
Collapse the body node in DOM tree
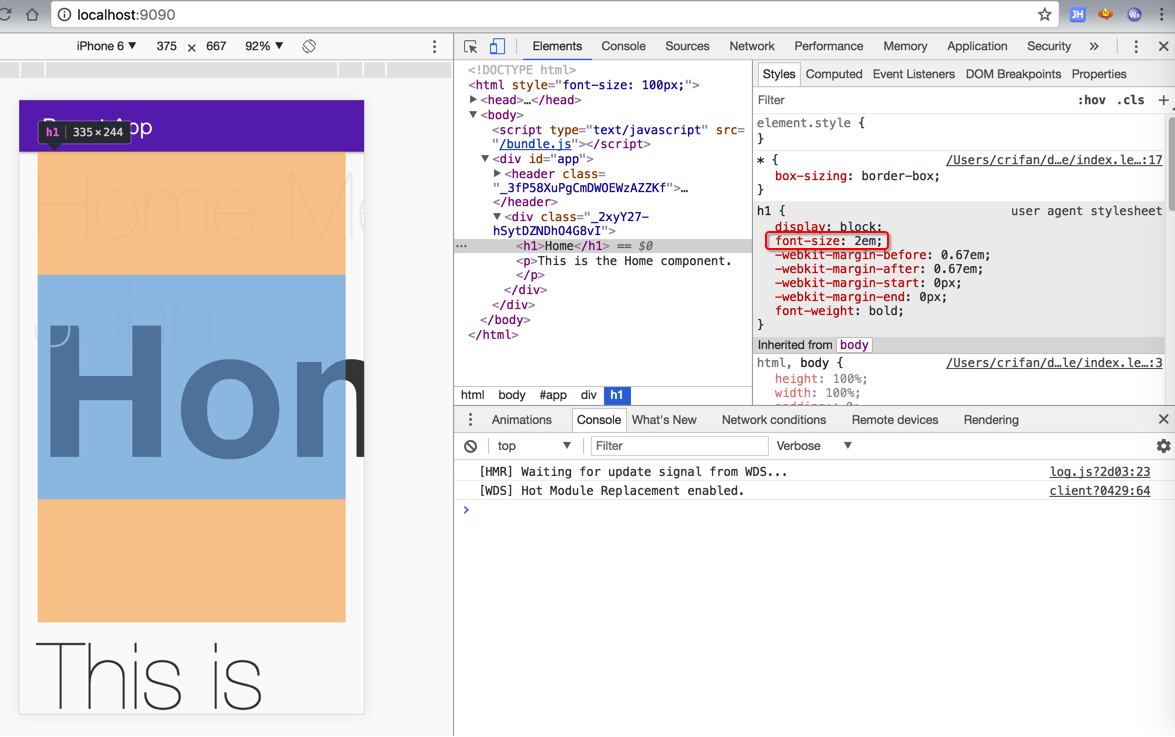click(x=474, y=114)
